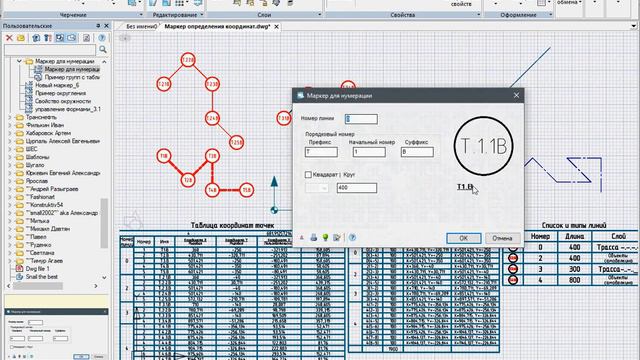This screenshot has height=360, width=640.
Task: Open the disabled dropdown beside the 400 field
Action: 317,188
